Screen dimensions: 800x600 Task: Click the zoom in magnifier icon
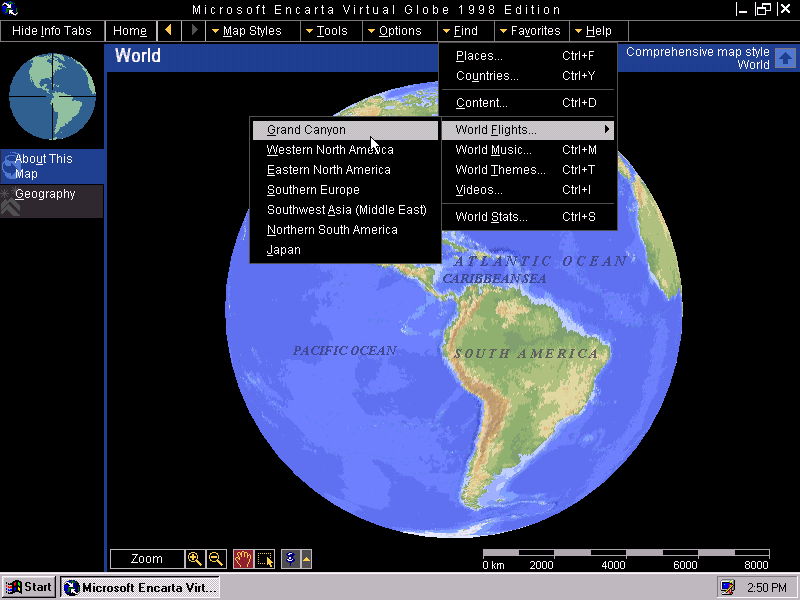pos(195,559)
